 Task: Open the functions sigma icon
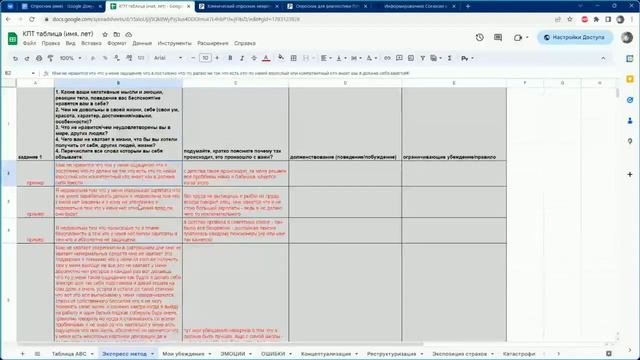[449, 58]
